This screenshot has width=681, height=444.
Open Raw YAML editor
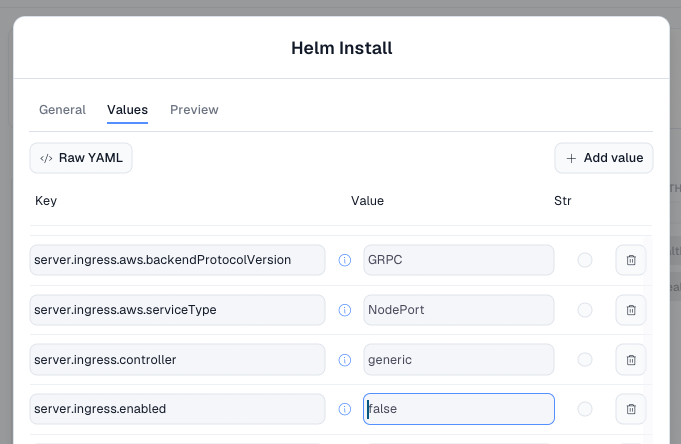(x=81, y=158)
